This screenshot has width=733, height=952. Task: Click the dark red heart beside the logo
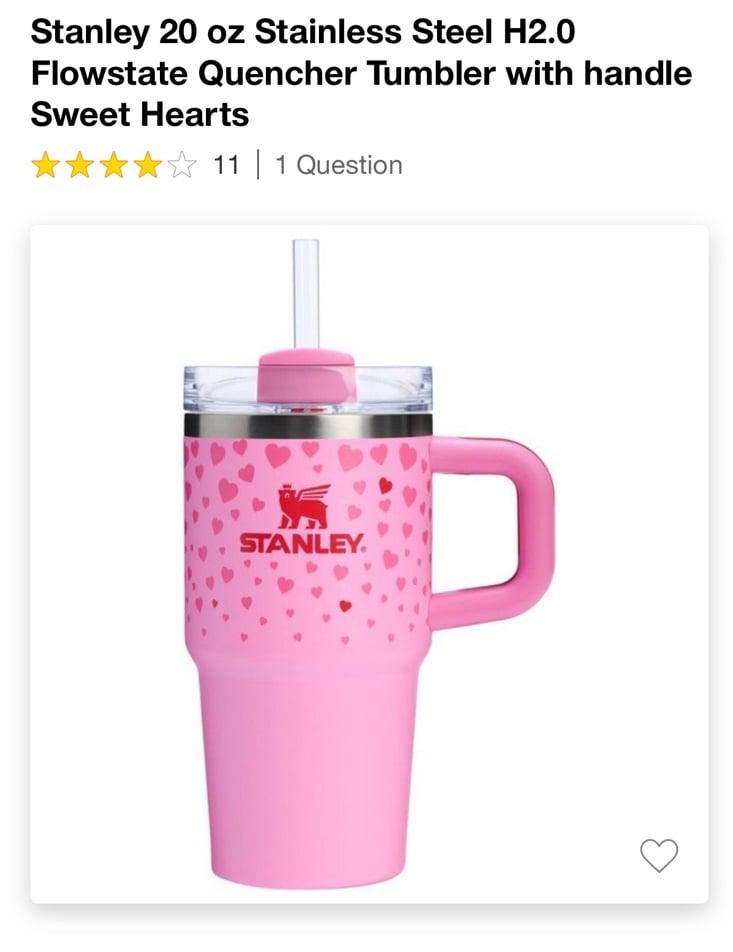(386, 484)
